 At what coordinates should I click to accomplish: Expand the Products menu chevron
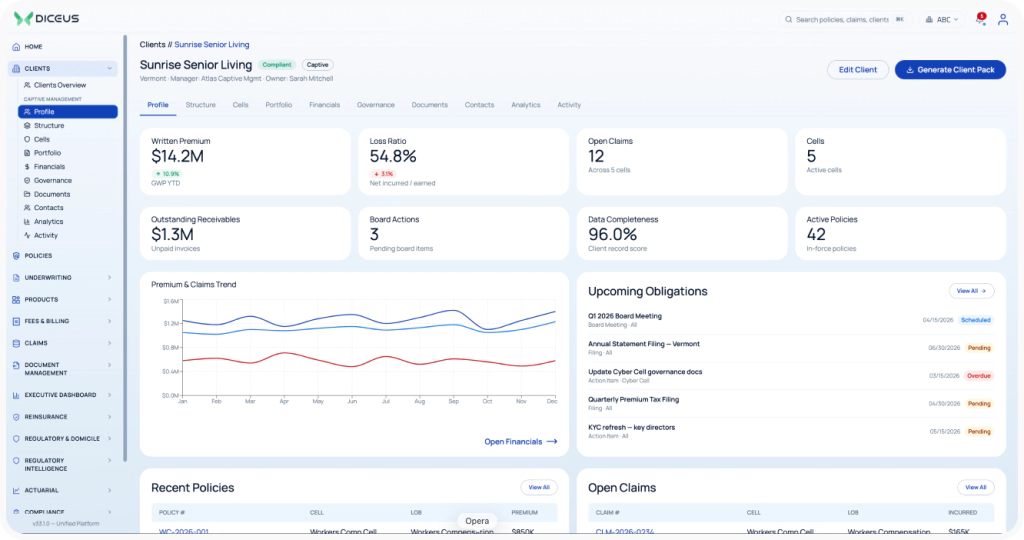(x=109, y=300)
